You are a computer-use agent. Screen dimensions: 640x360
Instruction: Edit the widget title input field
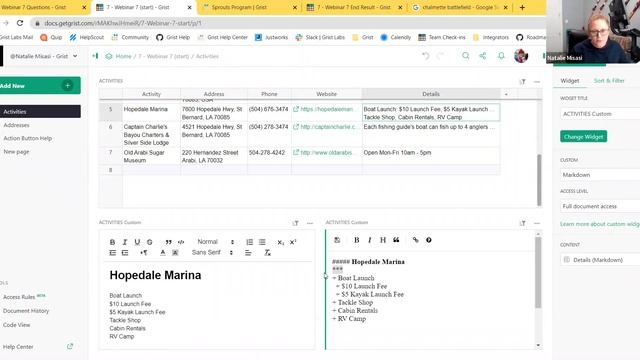click(x=600, y=114)
